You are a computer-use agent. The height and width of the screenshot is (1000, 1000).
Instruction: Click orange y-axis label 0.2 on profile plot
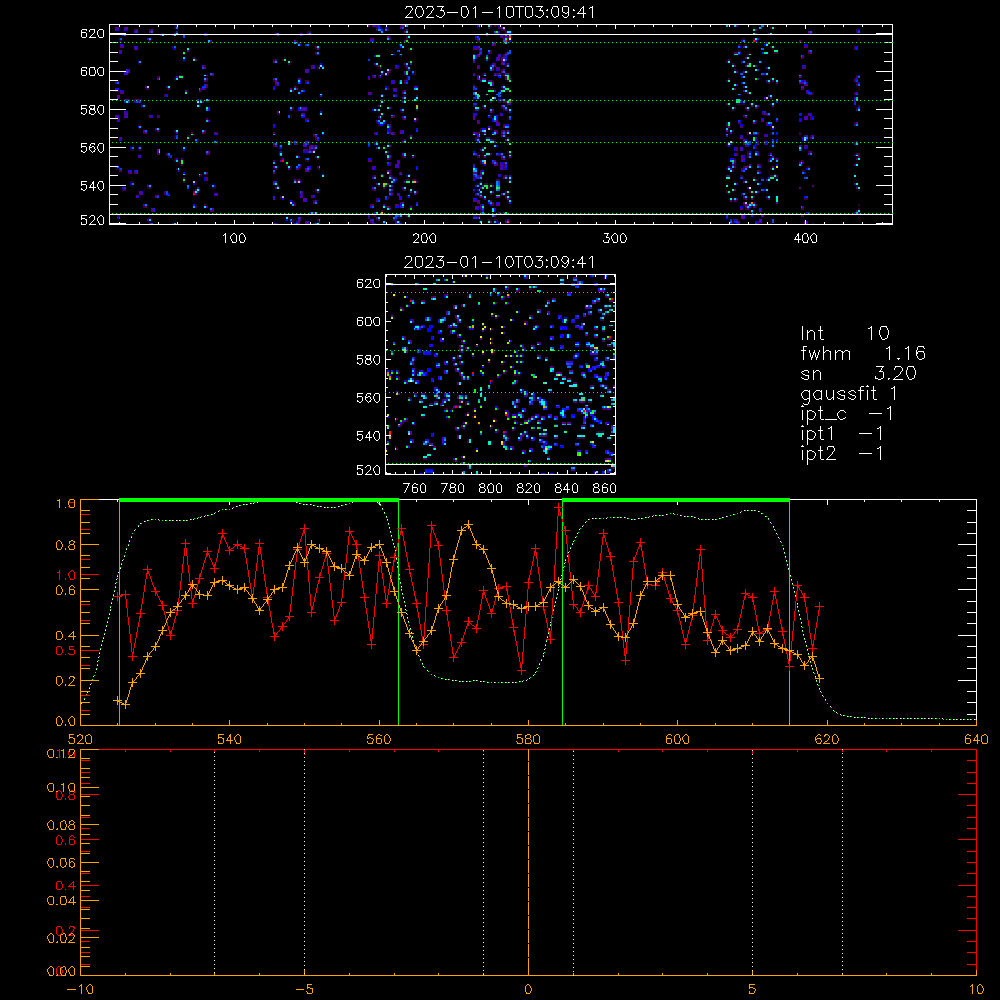point(66,681)
